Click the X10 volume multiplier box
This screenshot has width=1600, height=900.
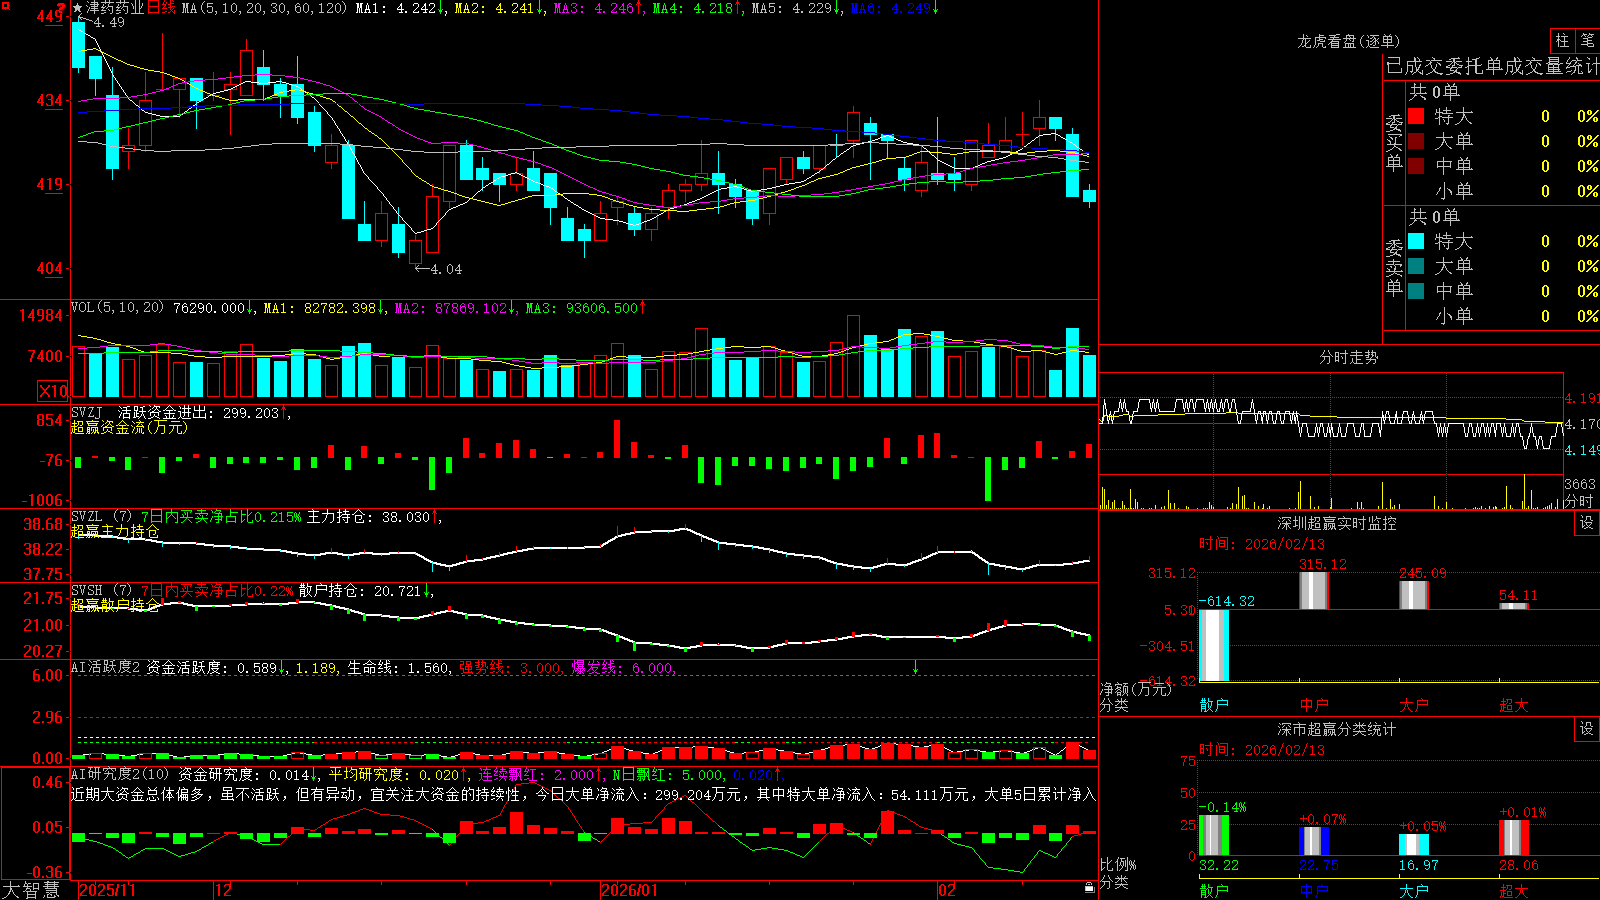click(x=53, y=391)
